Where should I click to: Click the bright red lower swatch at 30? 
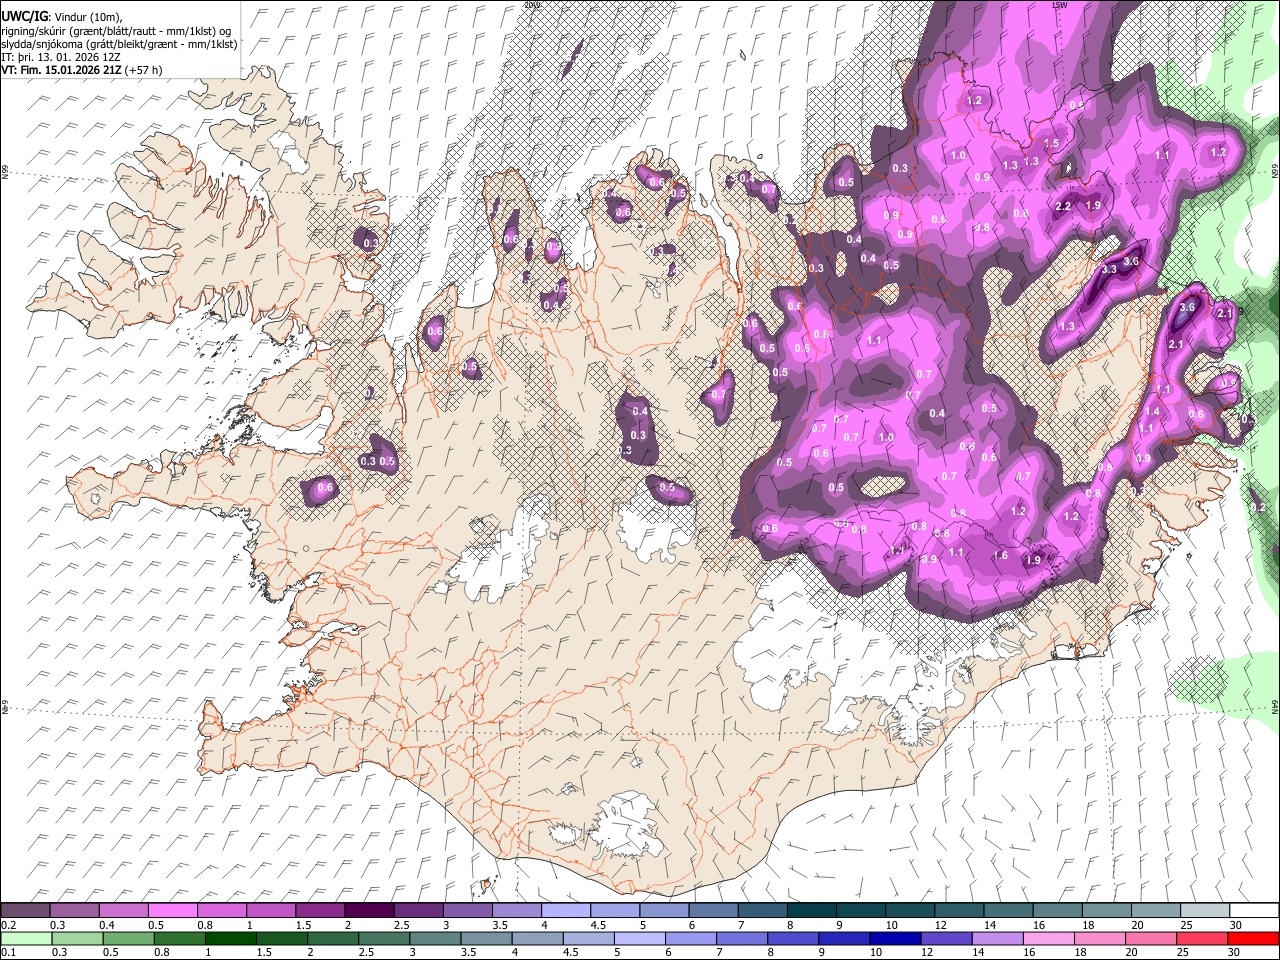pos(1252,938)
